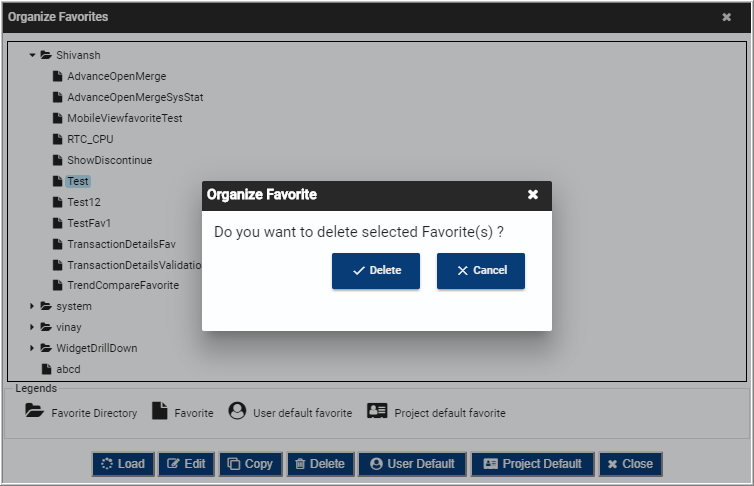The width and height of the screenshot is (754, 486).
Task: Load the selected favorite
Action: [x=123, y=464]
